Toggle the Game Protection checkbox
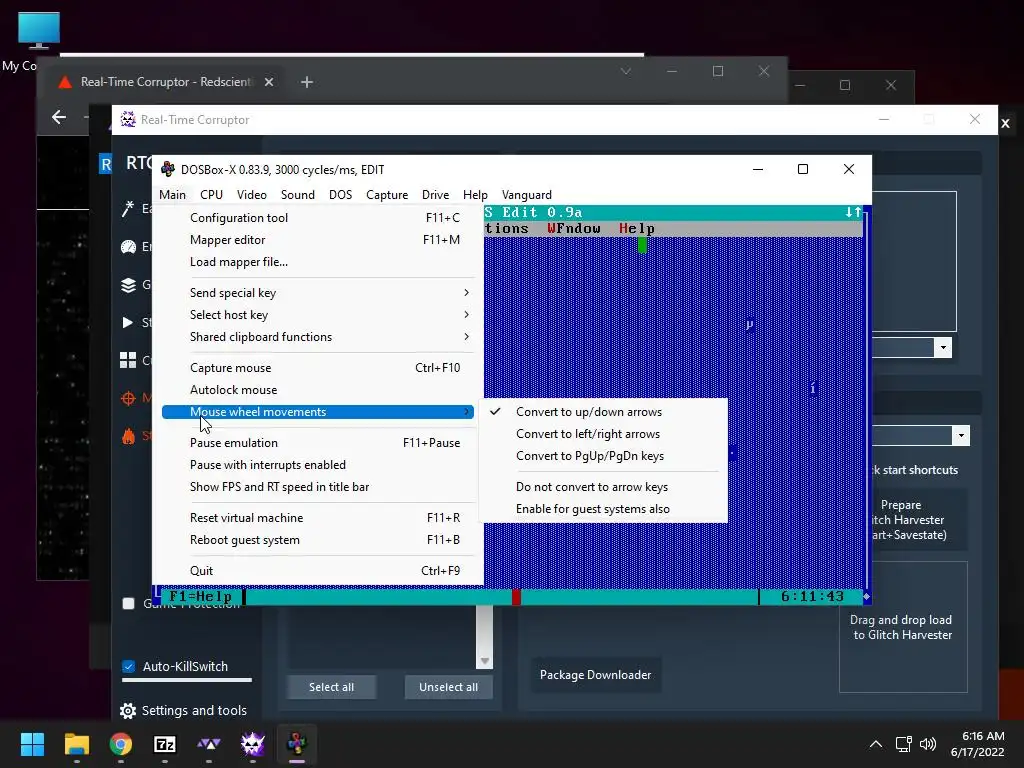The image size is (1024, 768). (x=129, y=603)
